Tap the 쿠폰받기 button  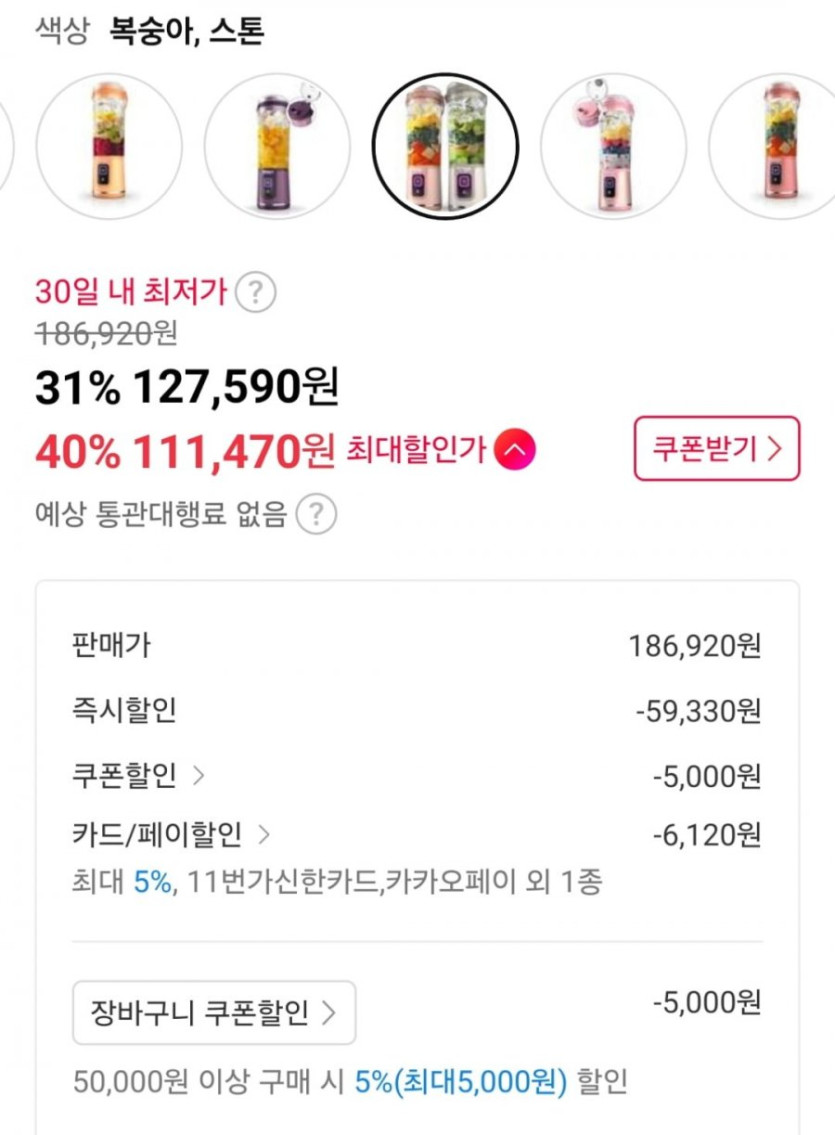pos(716,449)
